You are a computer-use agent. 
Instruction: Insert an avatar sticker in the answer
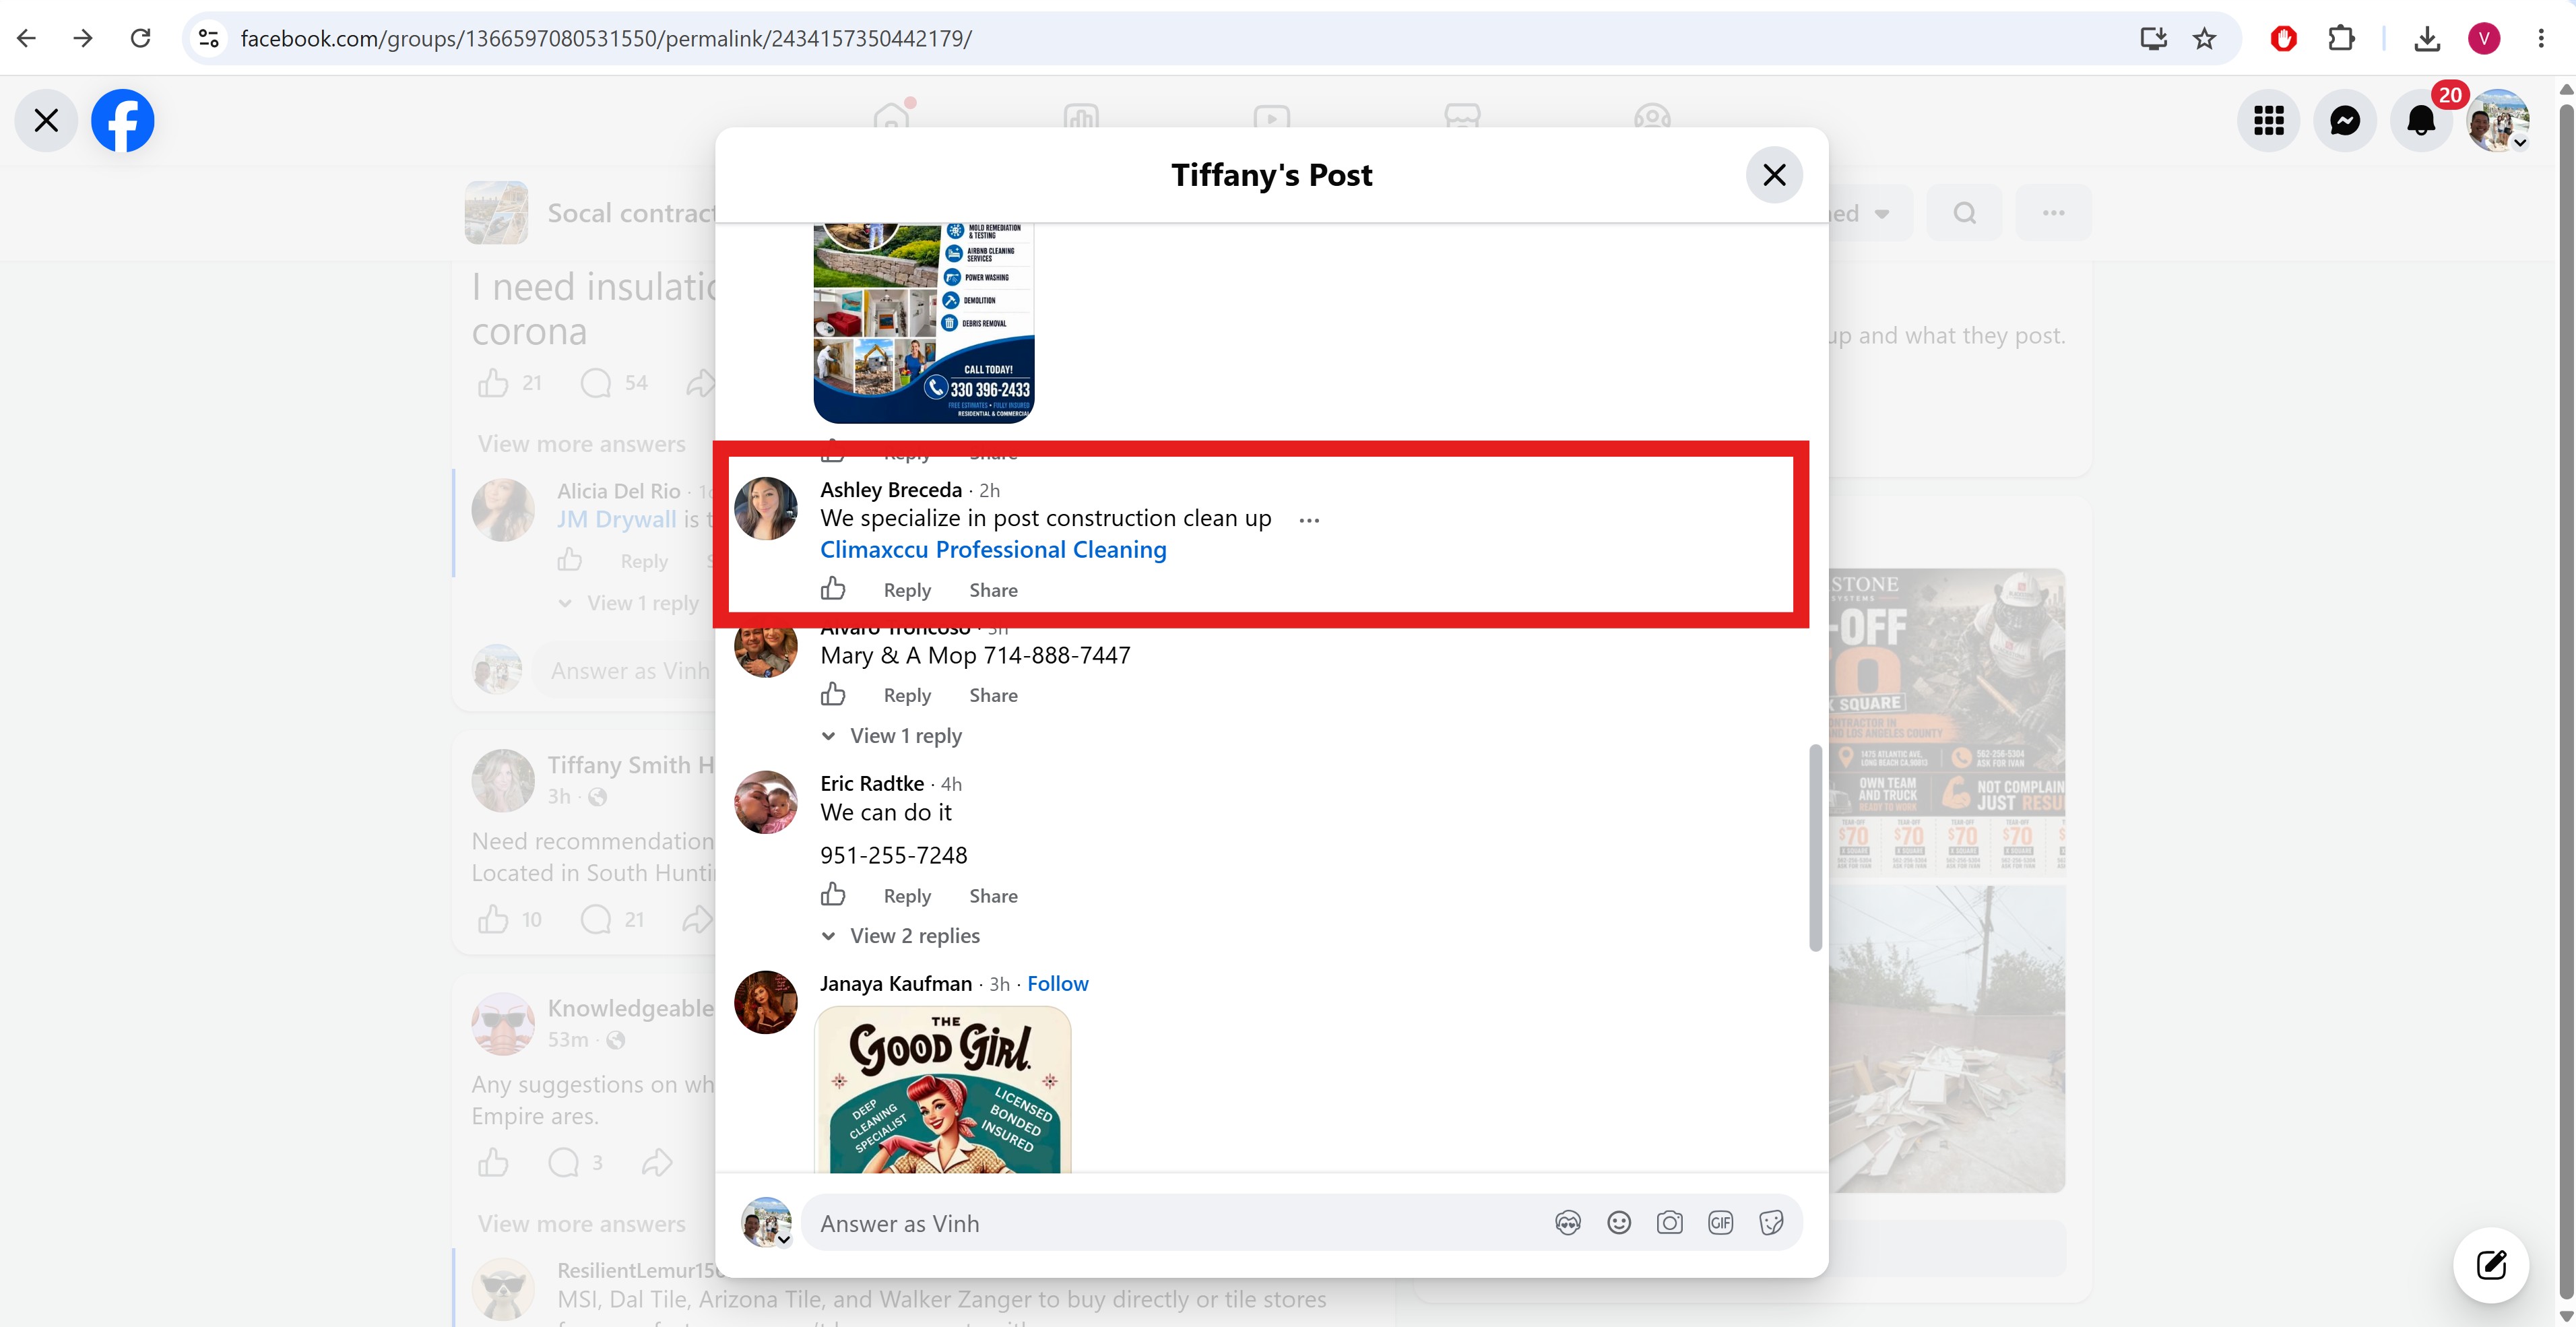tap(1568, 1223)
